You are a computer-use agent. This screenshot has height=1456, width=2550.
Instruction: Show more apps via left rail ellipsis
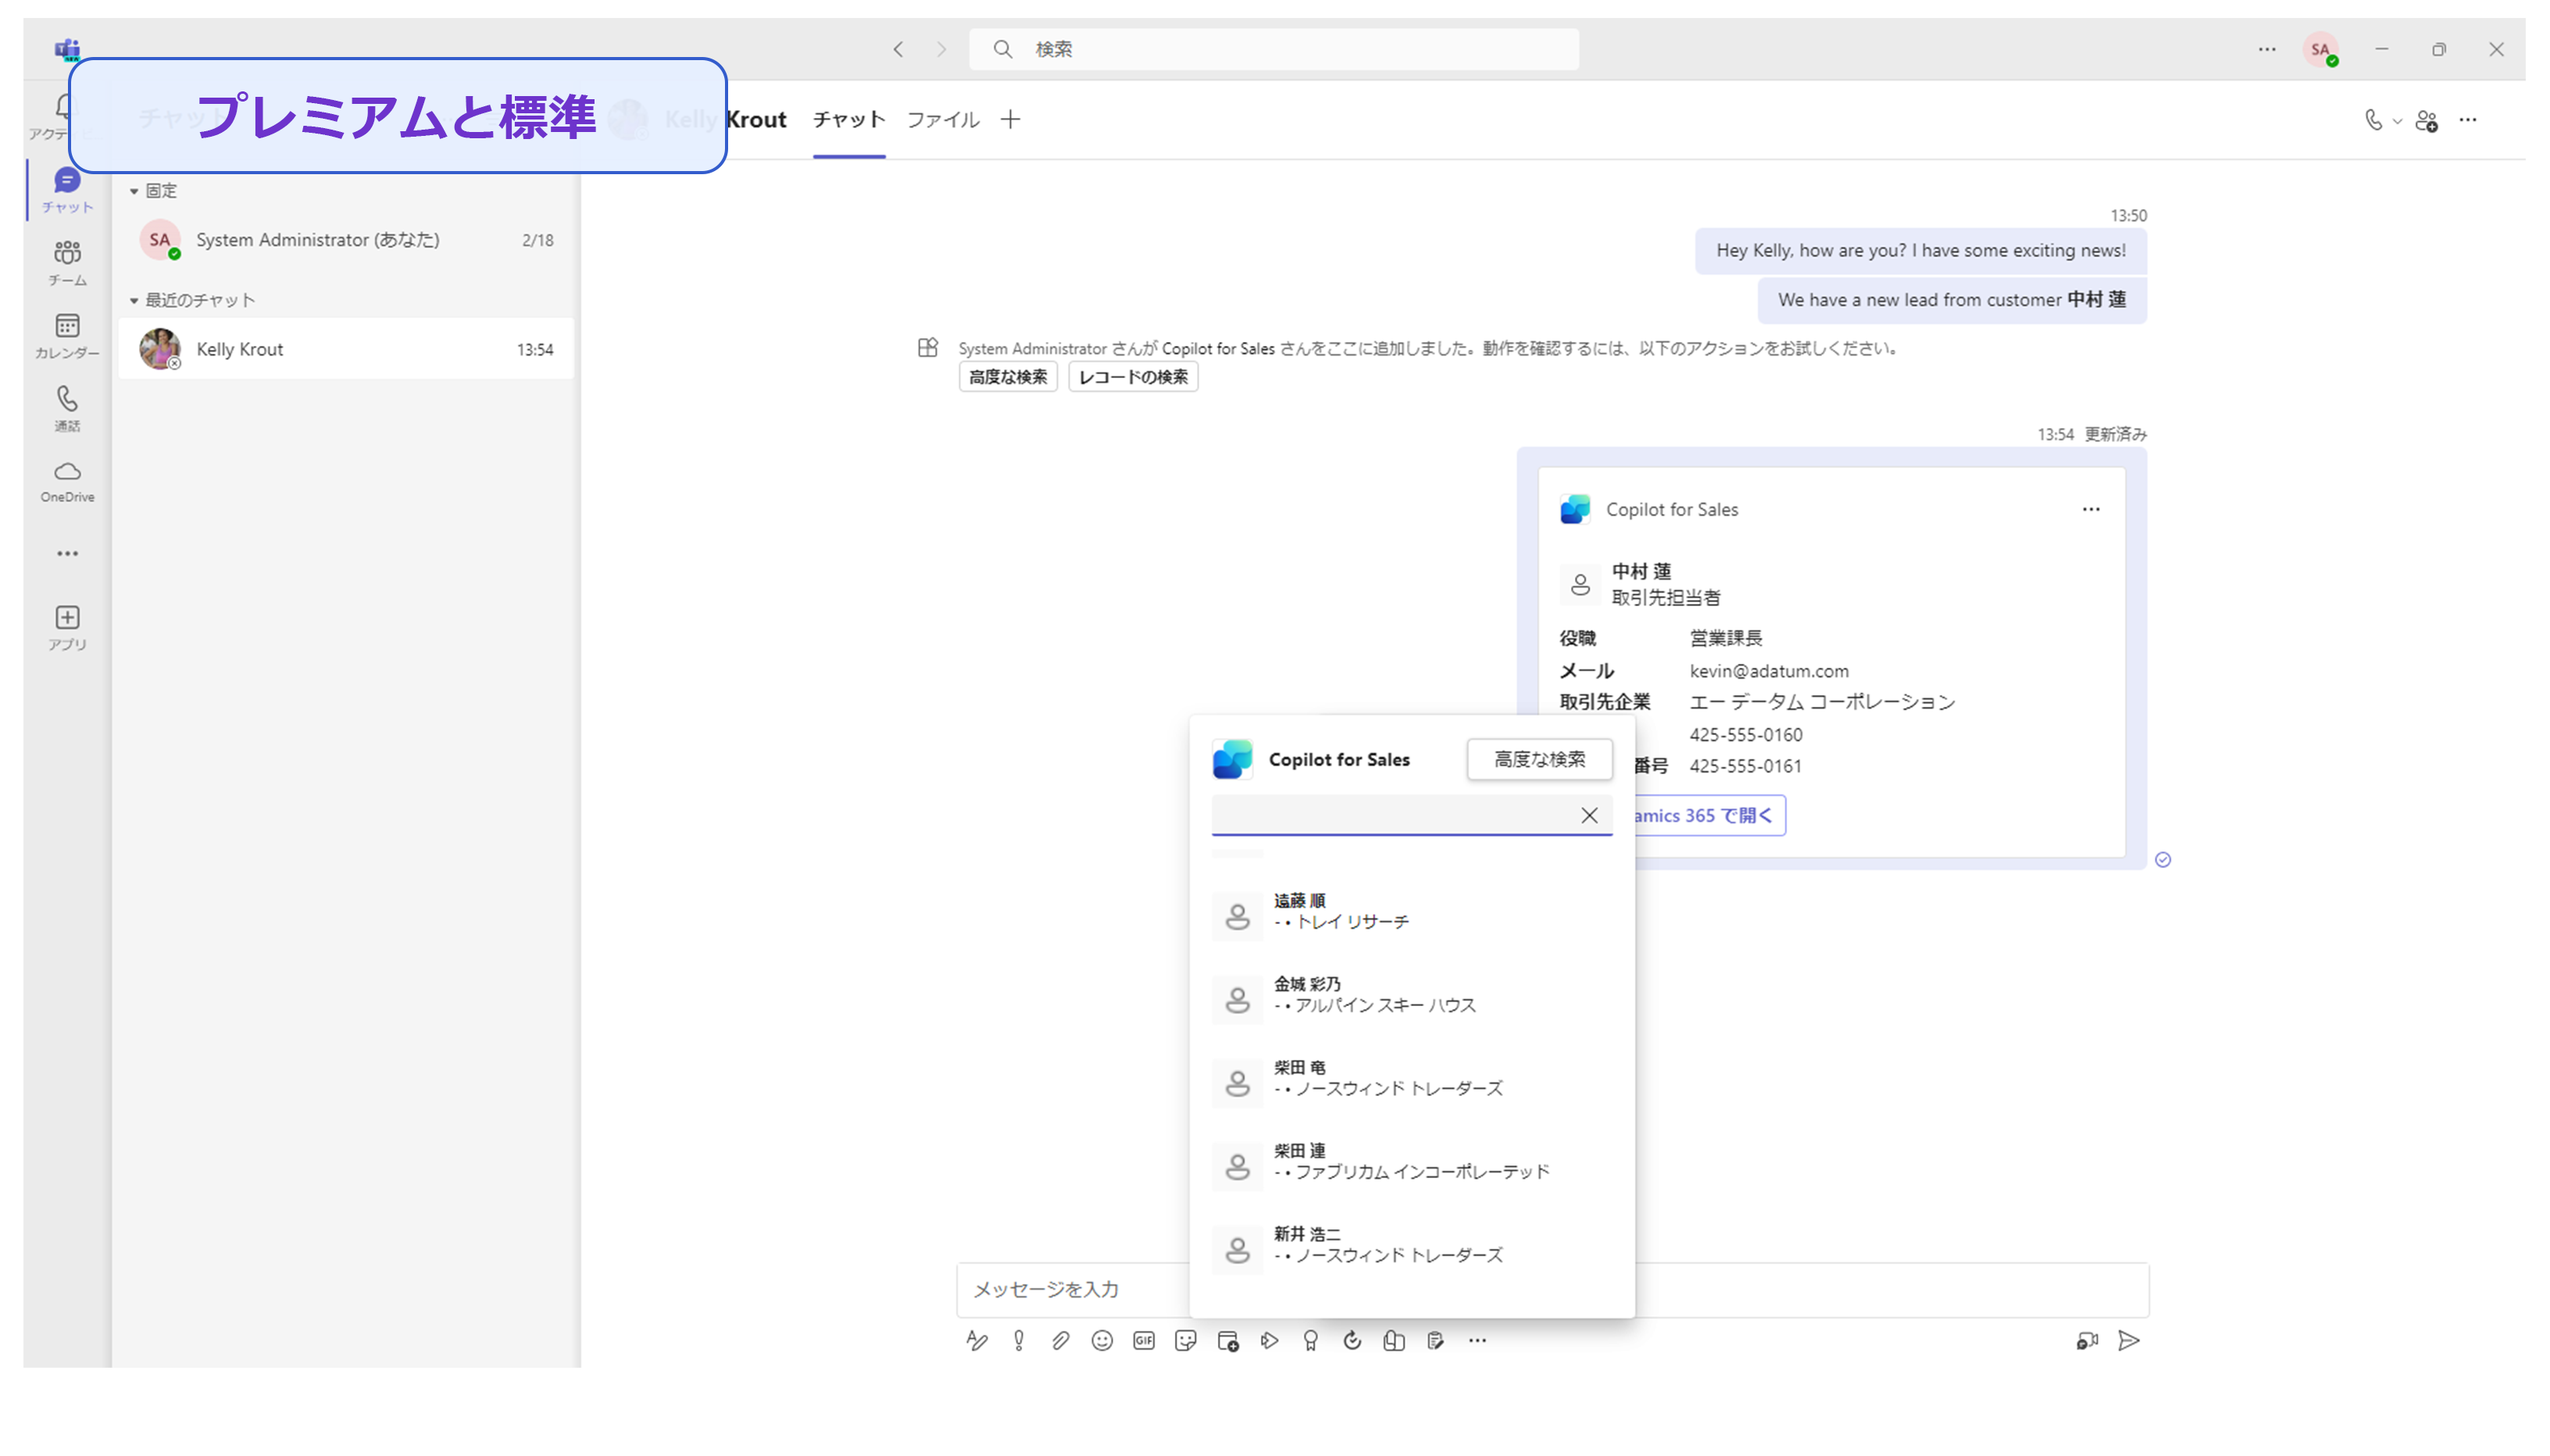pyautogui.click(x=67, y=553)
